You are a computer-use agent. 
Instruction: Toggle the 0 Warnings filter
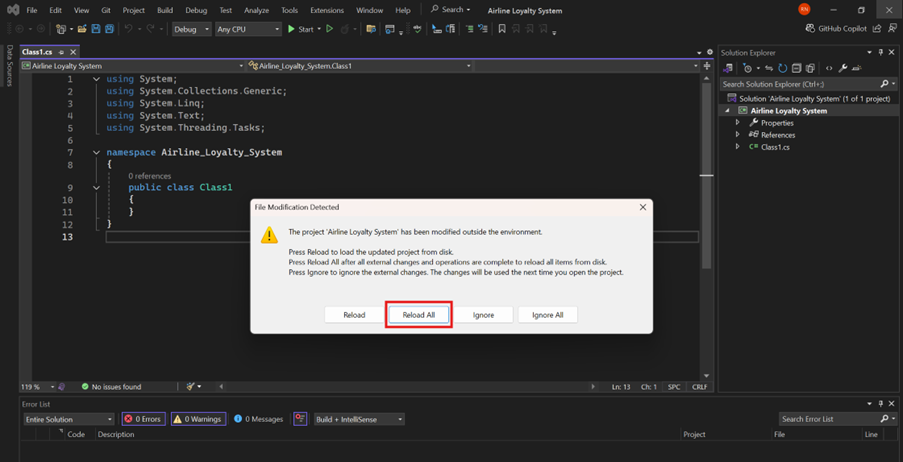(198, 419)
